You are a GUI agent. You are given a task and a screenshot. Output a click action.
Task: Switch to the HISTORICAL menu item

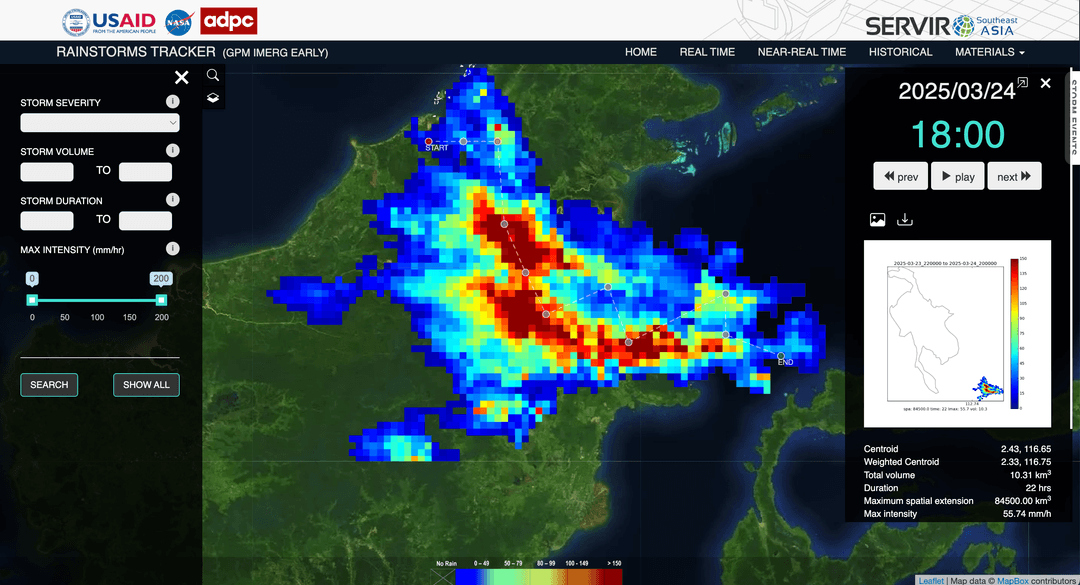click(900, 52)
